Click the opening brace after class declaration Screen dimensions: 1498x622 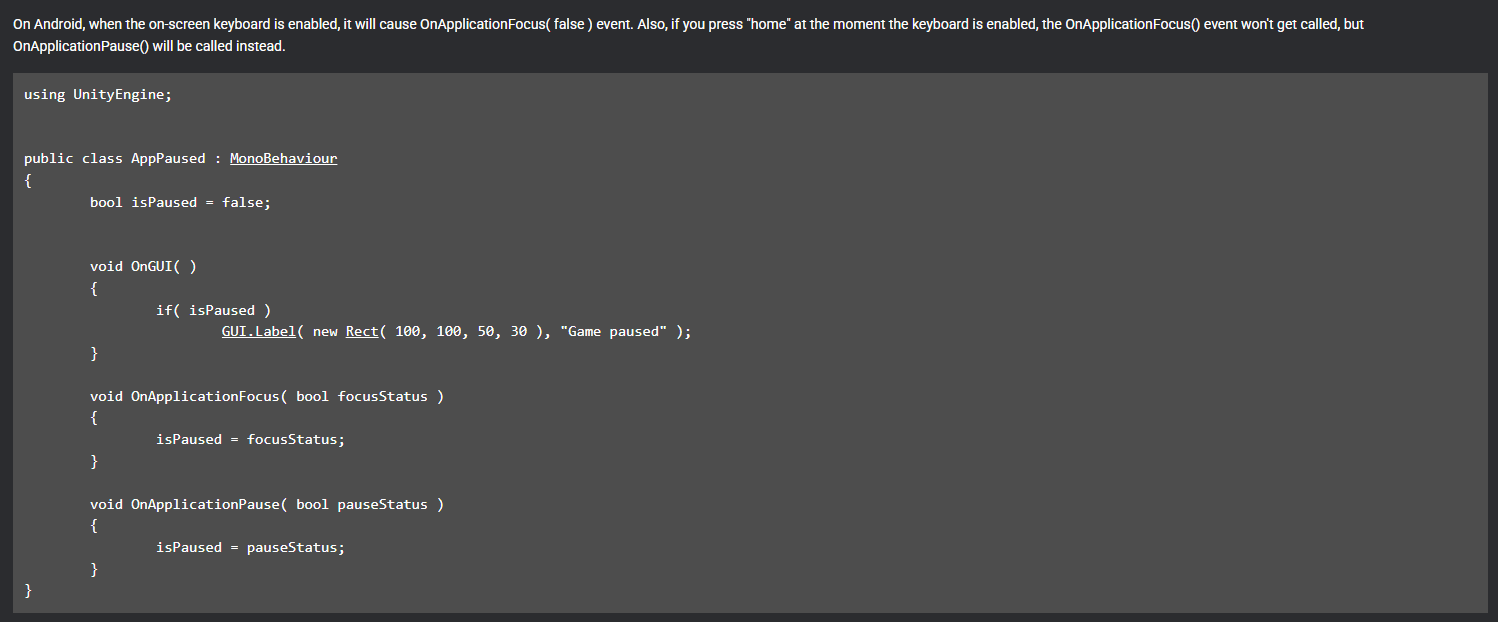click(x=28, y=181)
